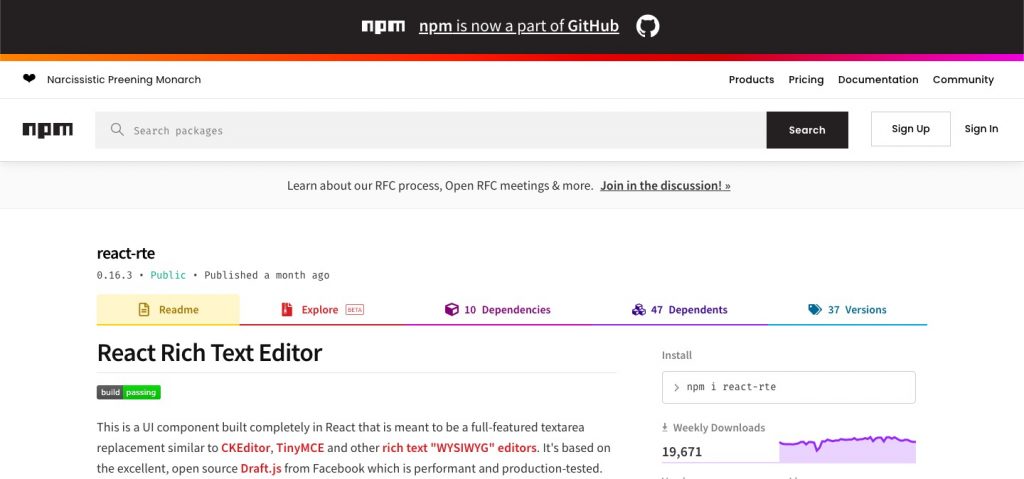This screenshot has width=1024, height=479.
Task: Go to the npm home logo beside search
Action: 48,130
